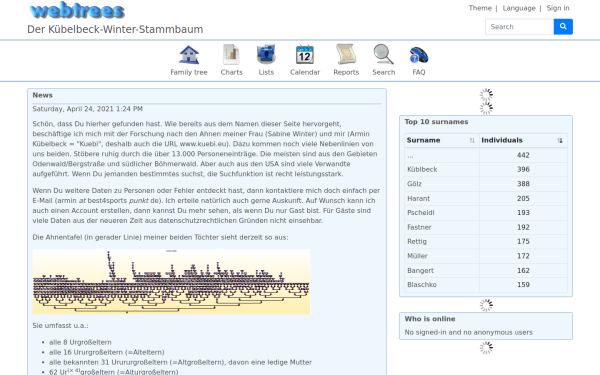Open the Gölz surname link
The height and width of the screenshot is (375, 600).
coord(414,184)
